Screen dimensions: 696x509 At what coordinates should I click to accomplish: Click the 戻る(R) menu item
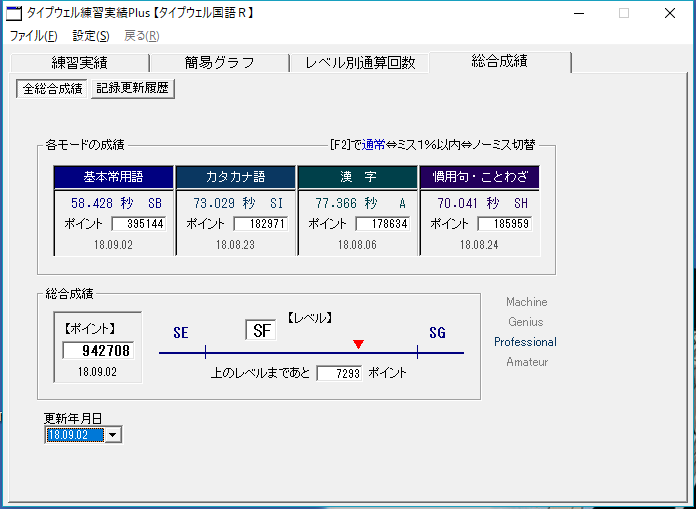point(142,36)
